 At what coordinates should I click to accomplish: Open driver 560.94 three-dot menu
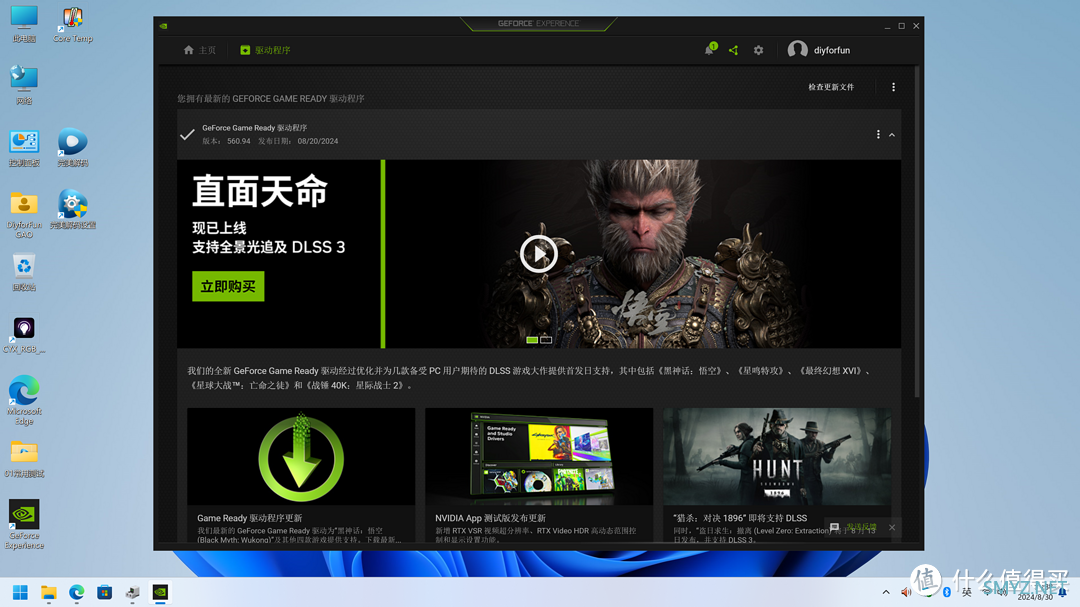pyautogui.click(x=878, y=134)
